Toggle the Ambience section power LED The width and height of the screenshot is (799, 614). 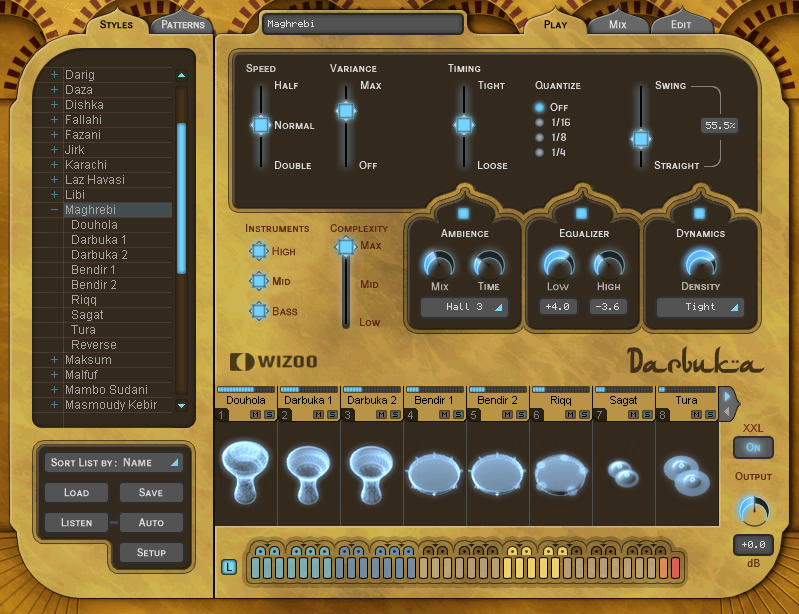tap(464, 213)
